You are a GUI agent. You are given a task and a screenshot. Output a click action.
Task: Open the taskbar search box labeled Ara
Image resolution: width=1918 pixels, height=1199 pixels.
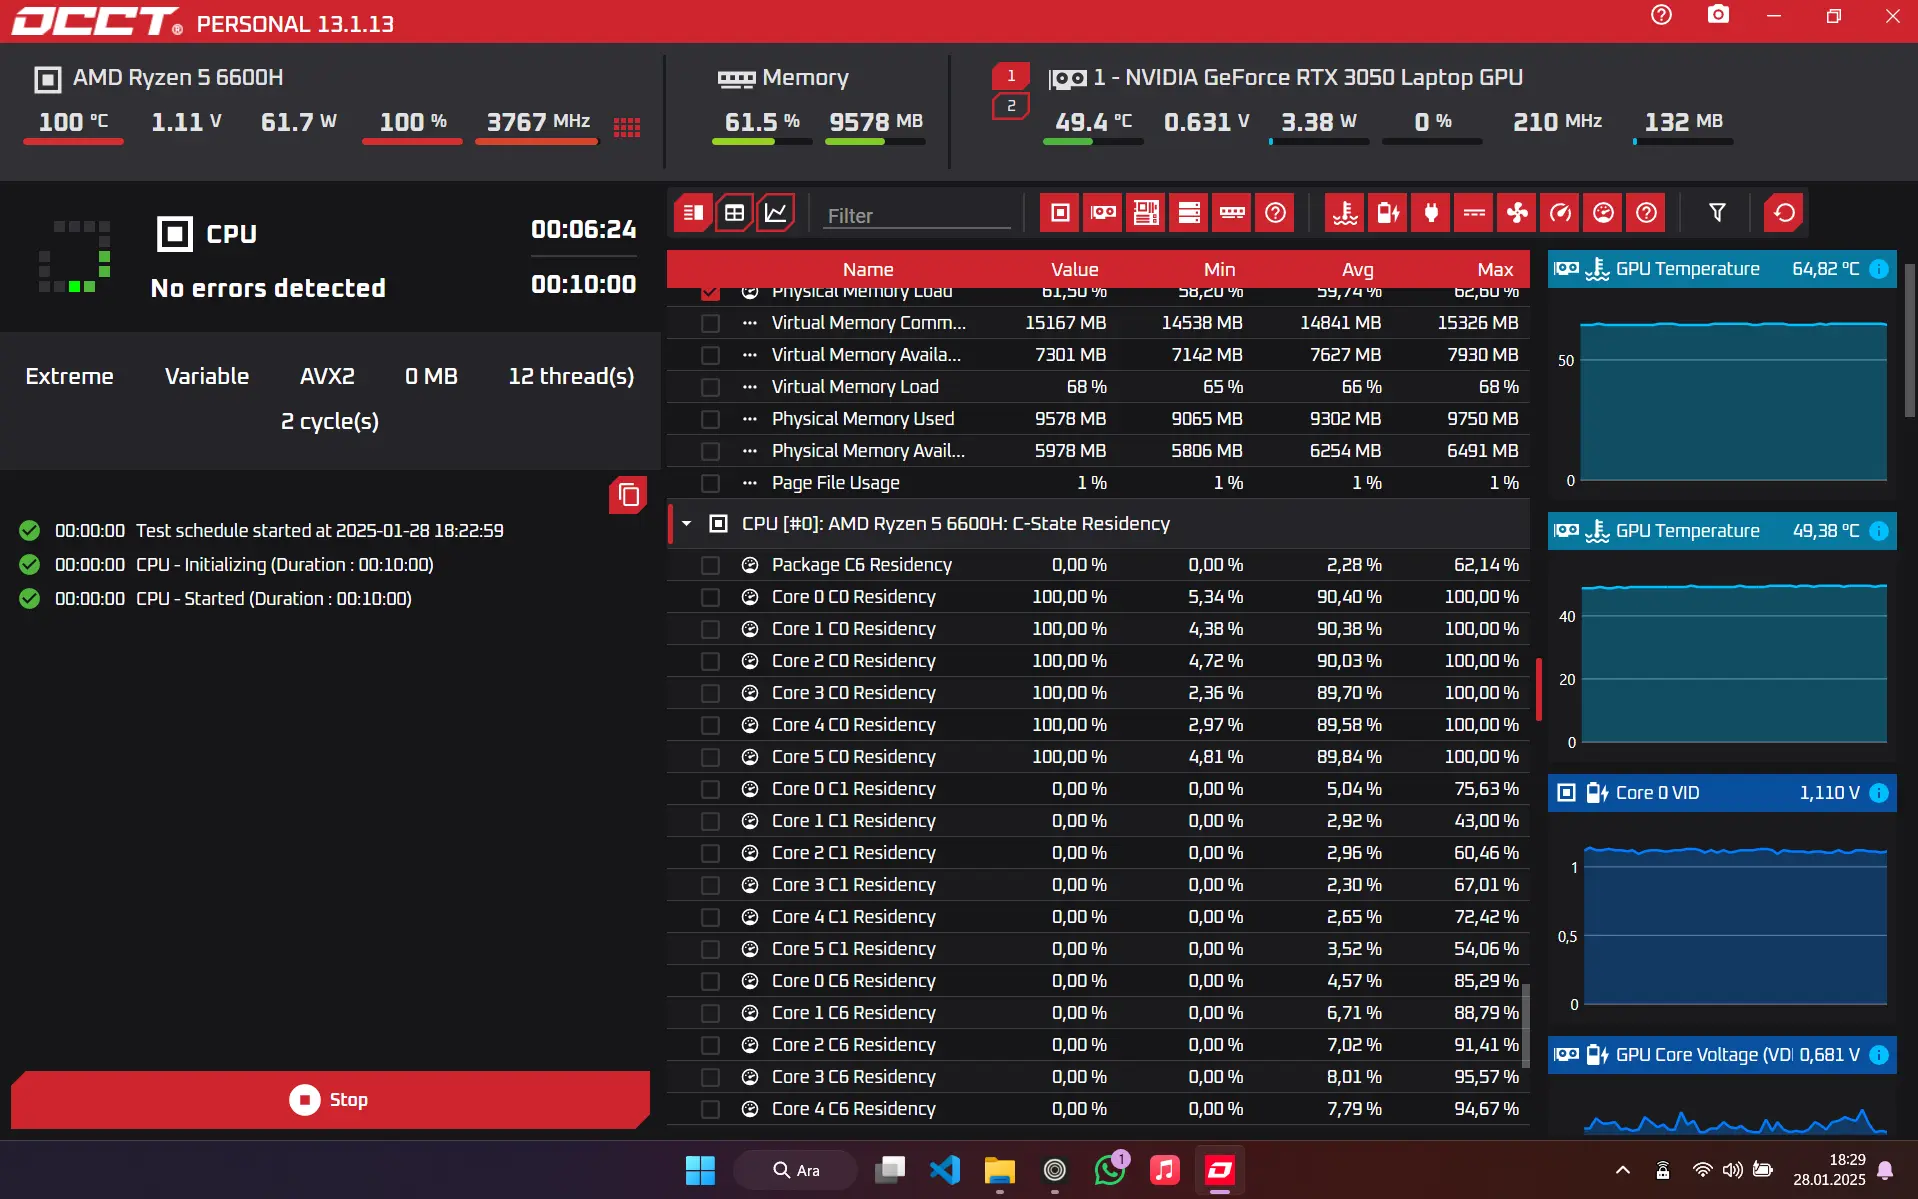(x=796, y=1170)
